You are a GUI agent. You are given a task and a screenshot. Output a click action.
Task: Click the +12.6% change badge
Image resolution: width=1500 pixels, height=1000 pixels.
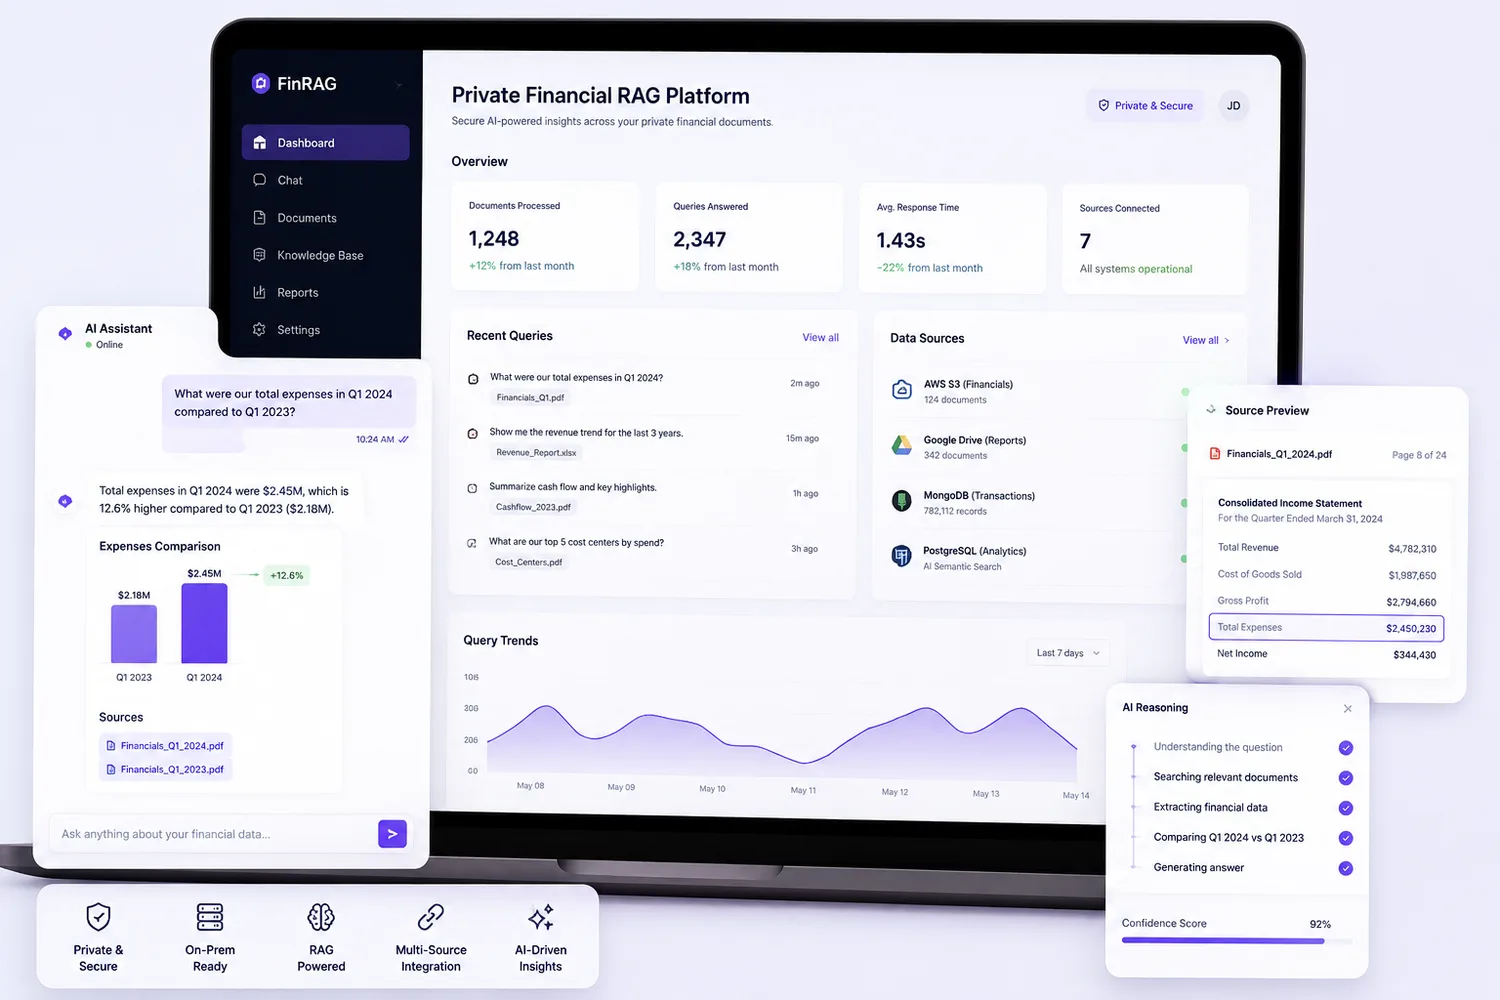coord(287,575)
